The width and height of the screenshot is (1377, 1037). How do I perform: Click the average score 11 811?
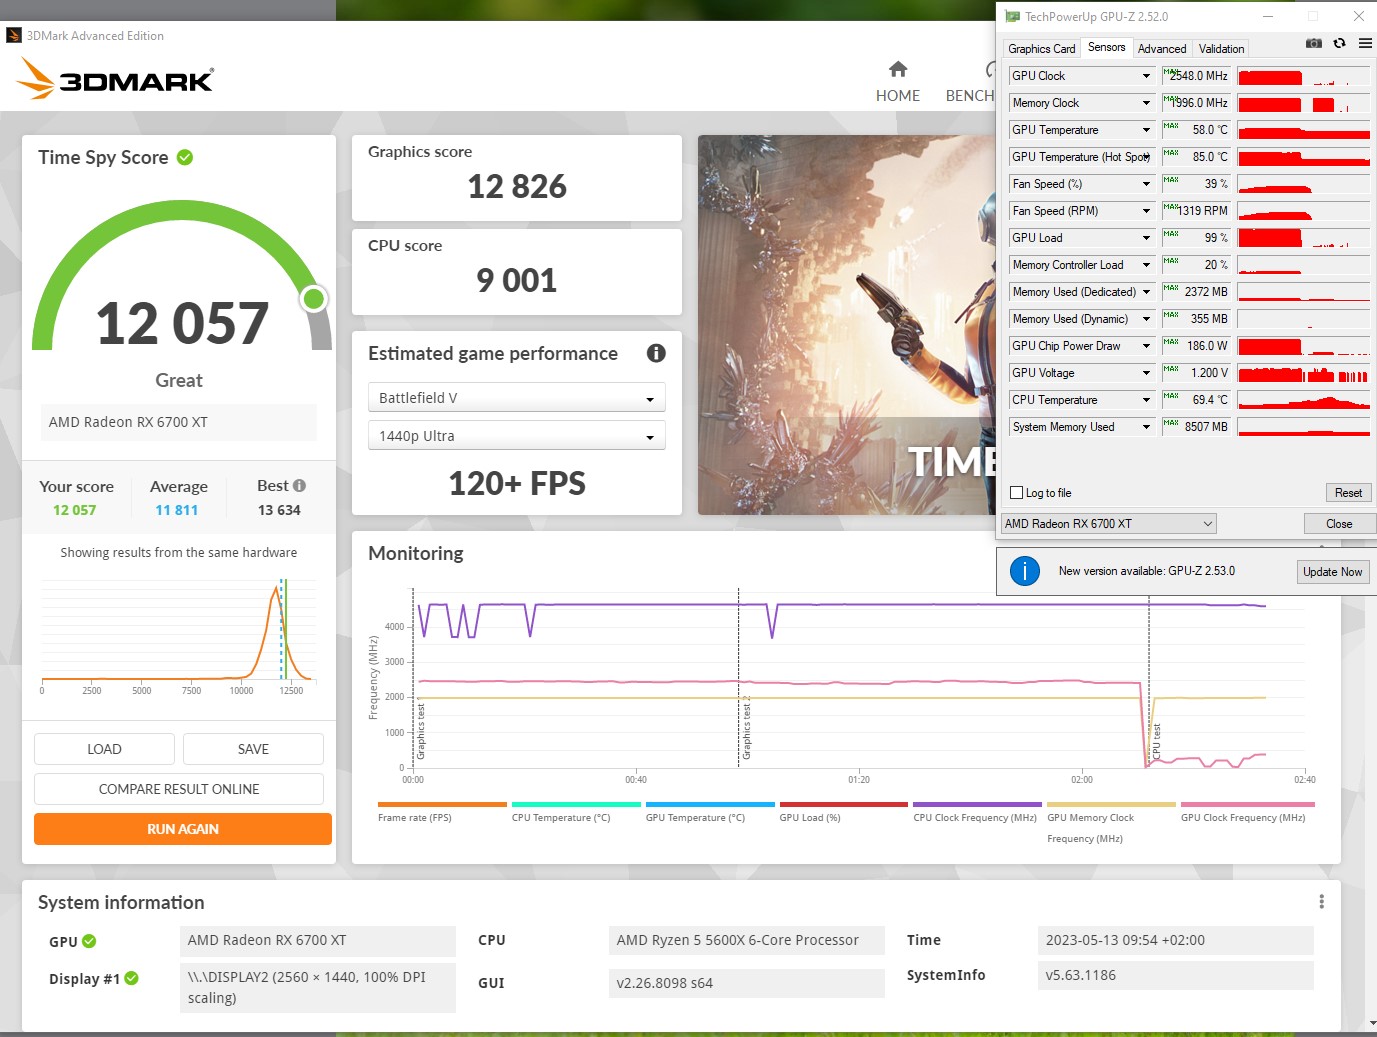pyautogui.click(x=176, y=510)
